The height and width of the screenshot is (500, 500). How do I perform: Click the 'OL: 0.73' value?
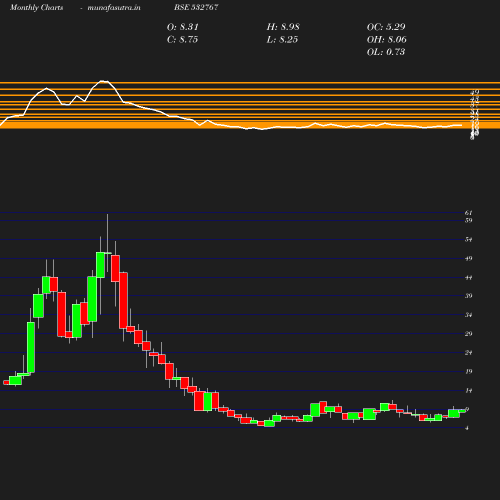click(386, 52)
